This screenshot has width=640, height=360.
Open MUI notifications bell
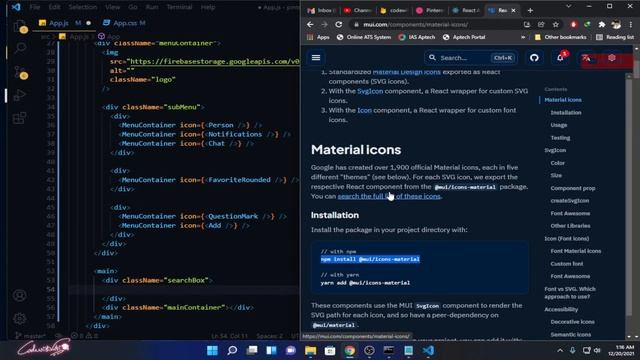tap(560, 58)
